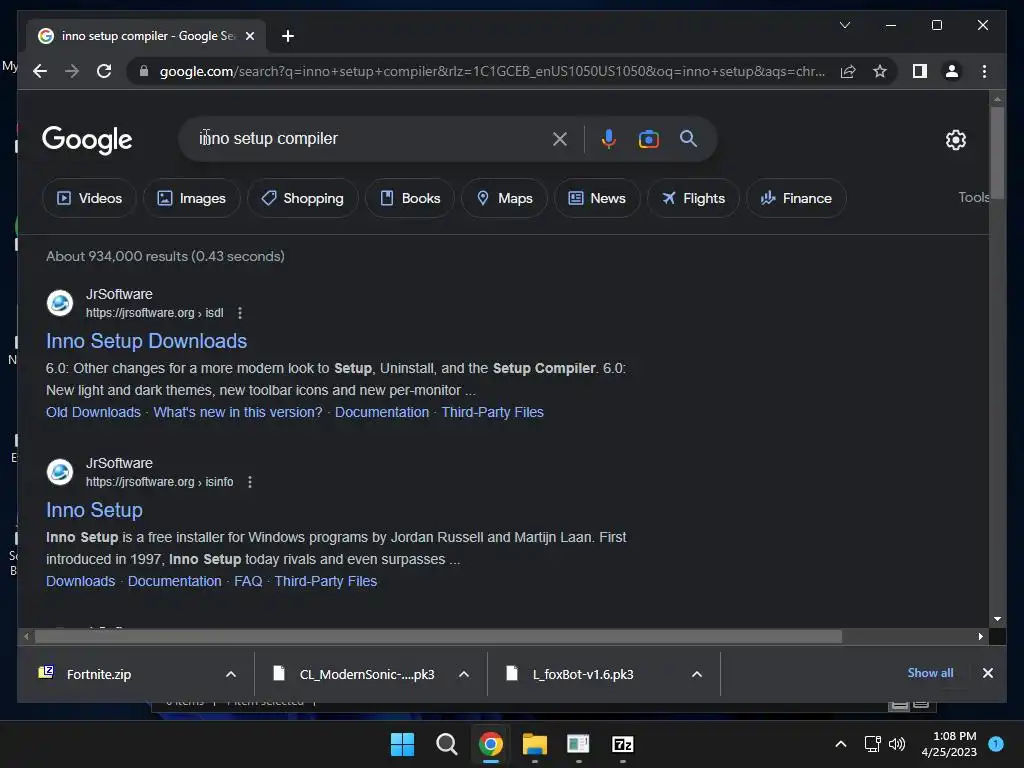Filter results to Maps
Image resolution: width=1024 pixels, height=768 pixels.
(x=504, y=198)
